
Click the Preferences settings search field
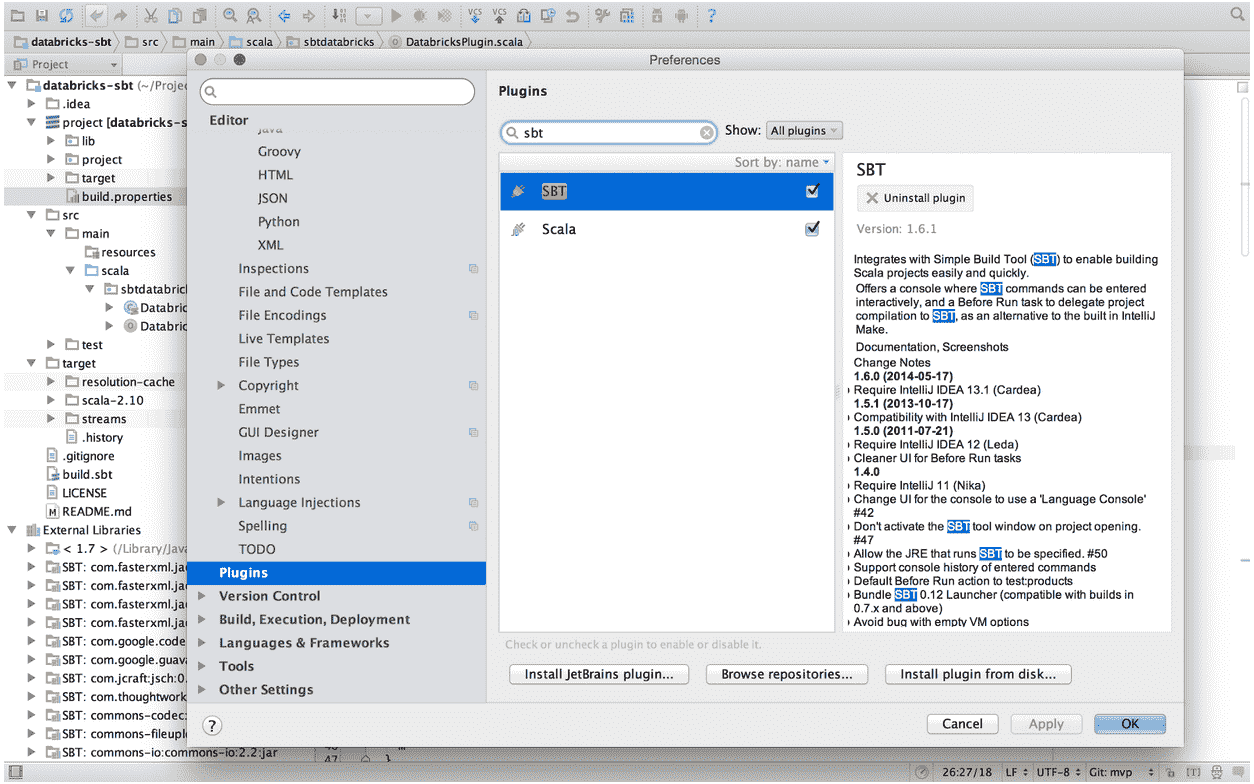pos(338,92)
